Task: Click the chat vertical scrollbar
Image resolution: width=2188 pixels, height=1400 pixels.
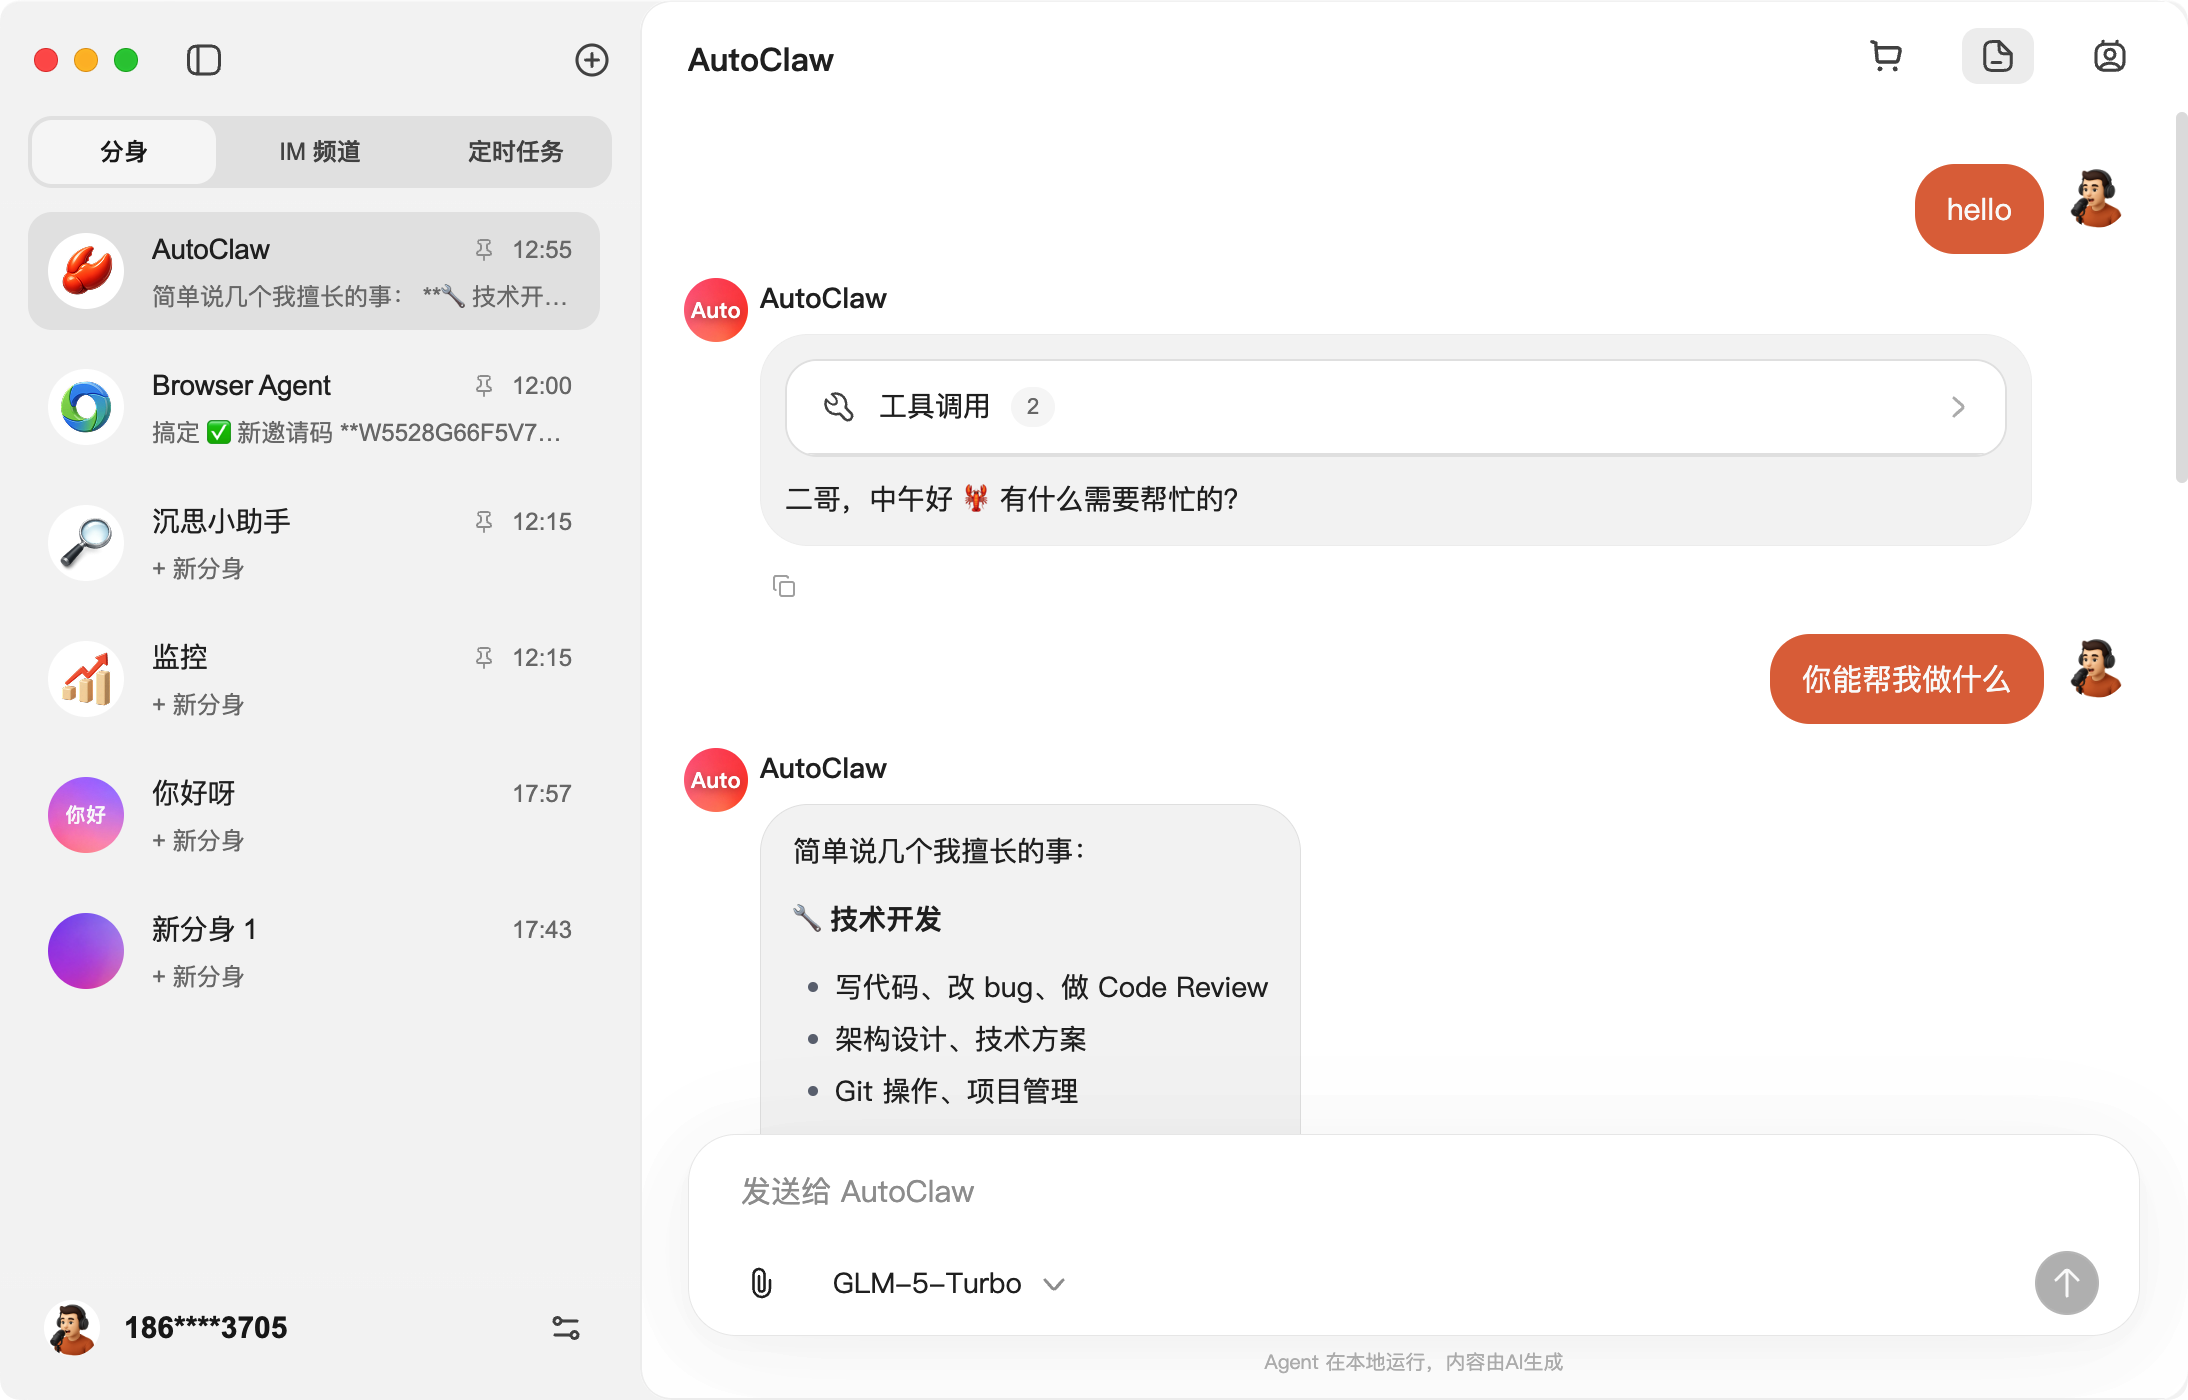Action: [x=2180, y=300]
